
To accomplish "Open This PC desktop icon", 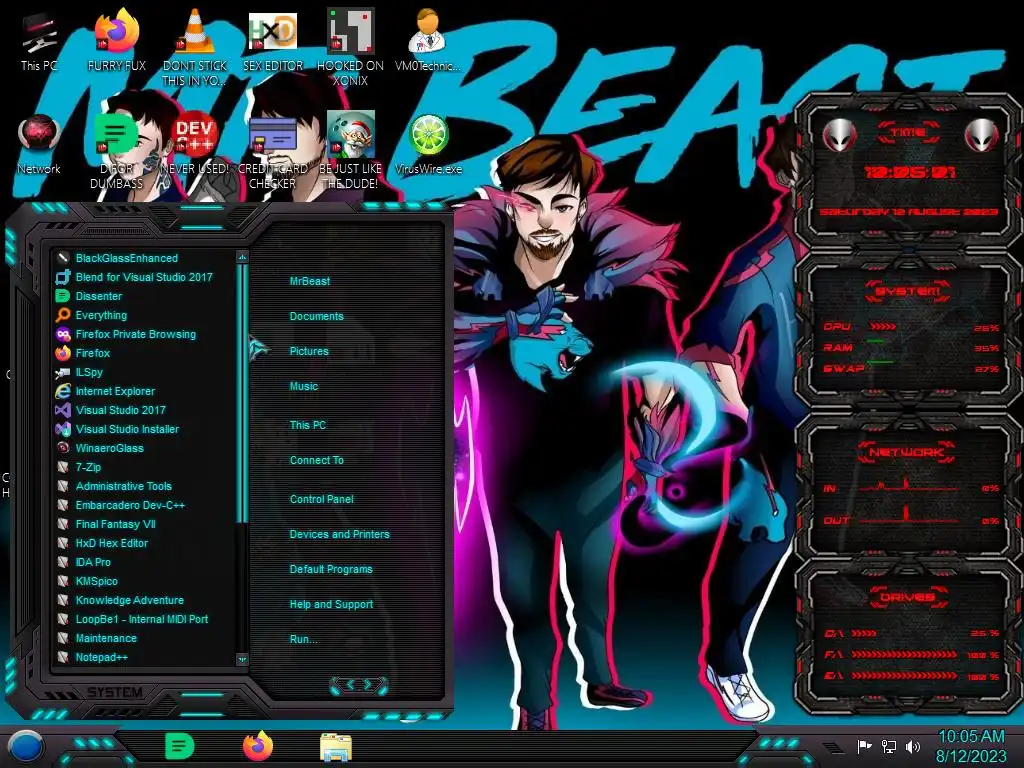I will (39, 42).
